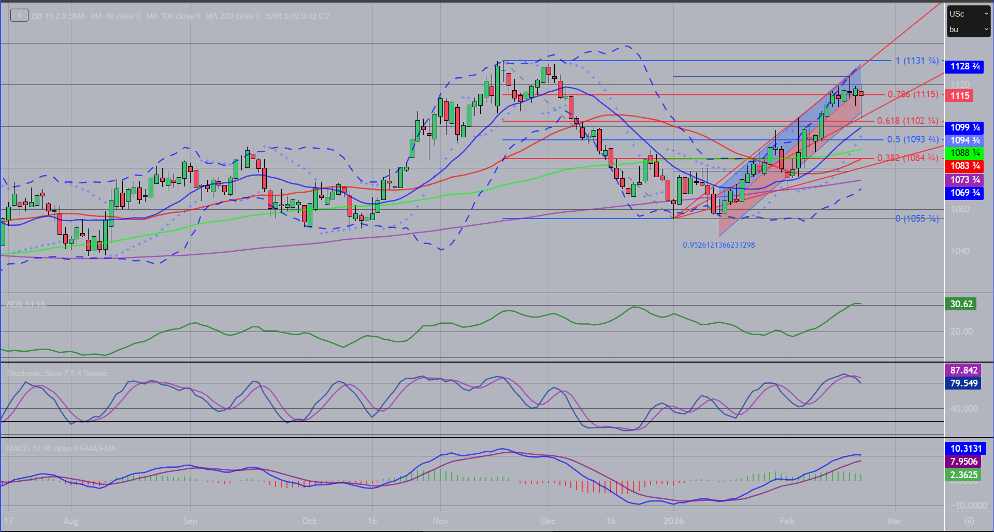Click the ADX 30.62 value label
994x532 pixels.
pyautogui.click(x=959, y=304)
